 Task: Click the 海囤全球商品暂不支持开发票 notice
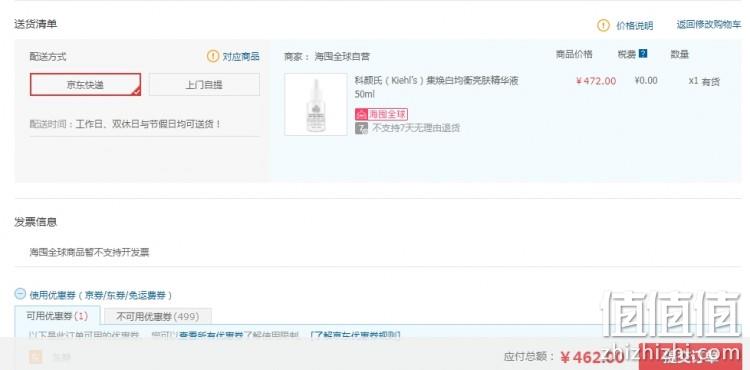pyautogui.click(x=89, y=252)
